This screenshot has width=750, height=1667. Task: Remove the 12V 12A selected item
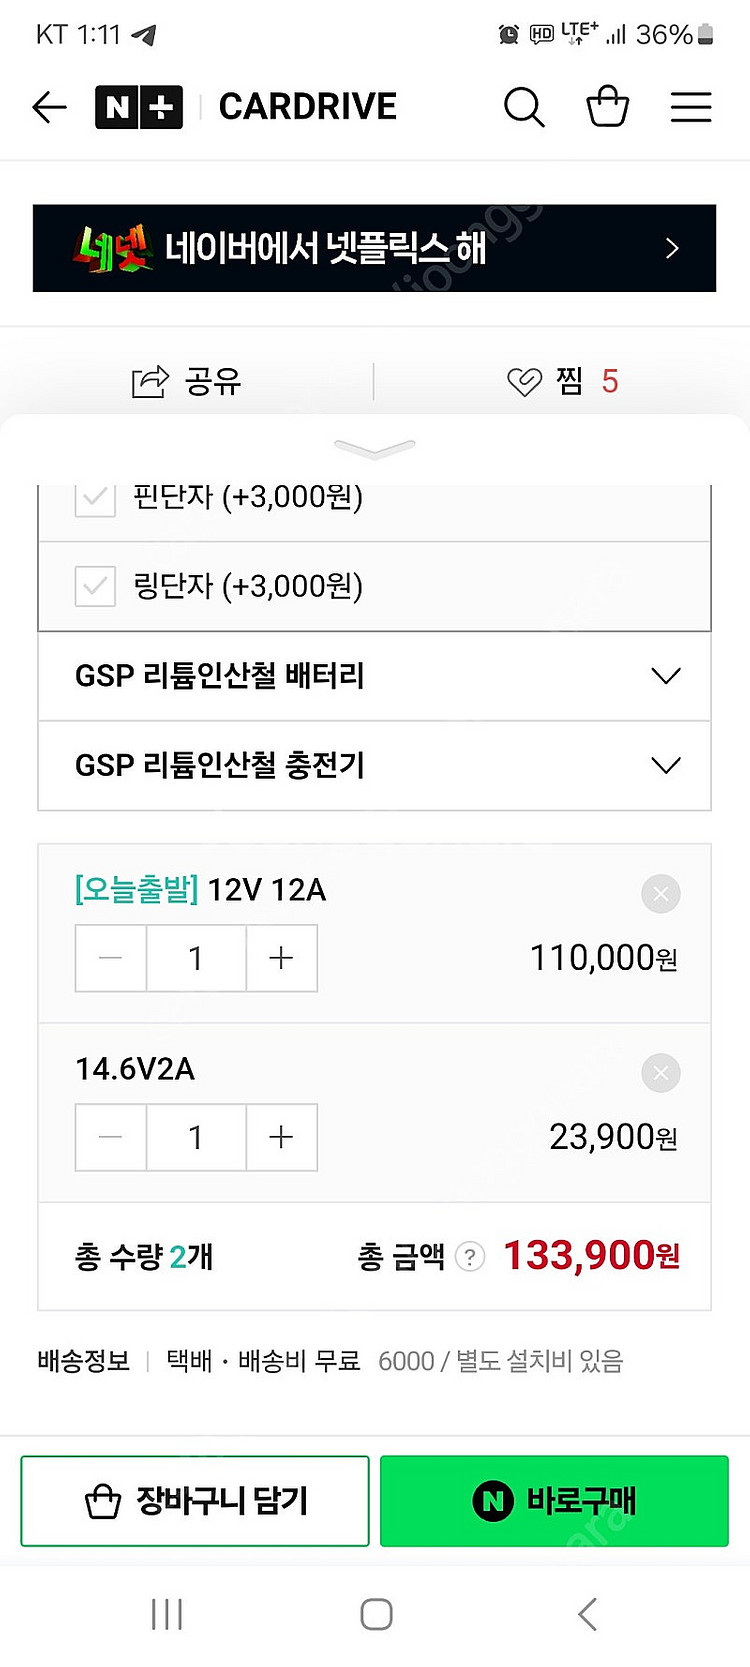[x=660, y=894]
